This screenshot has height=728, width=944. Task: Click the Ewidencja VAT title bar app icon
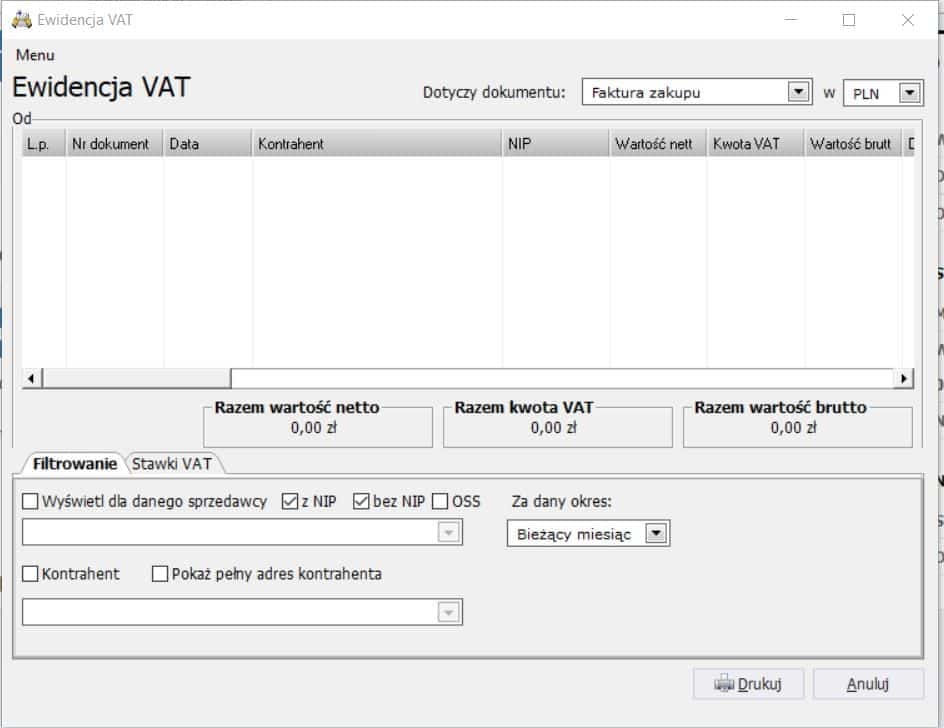pos(21,20)
